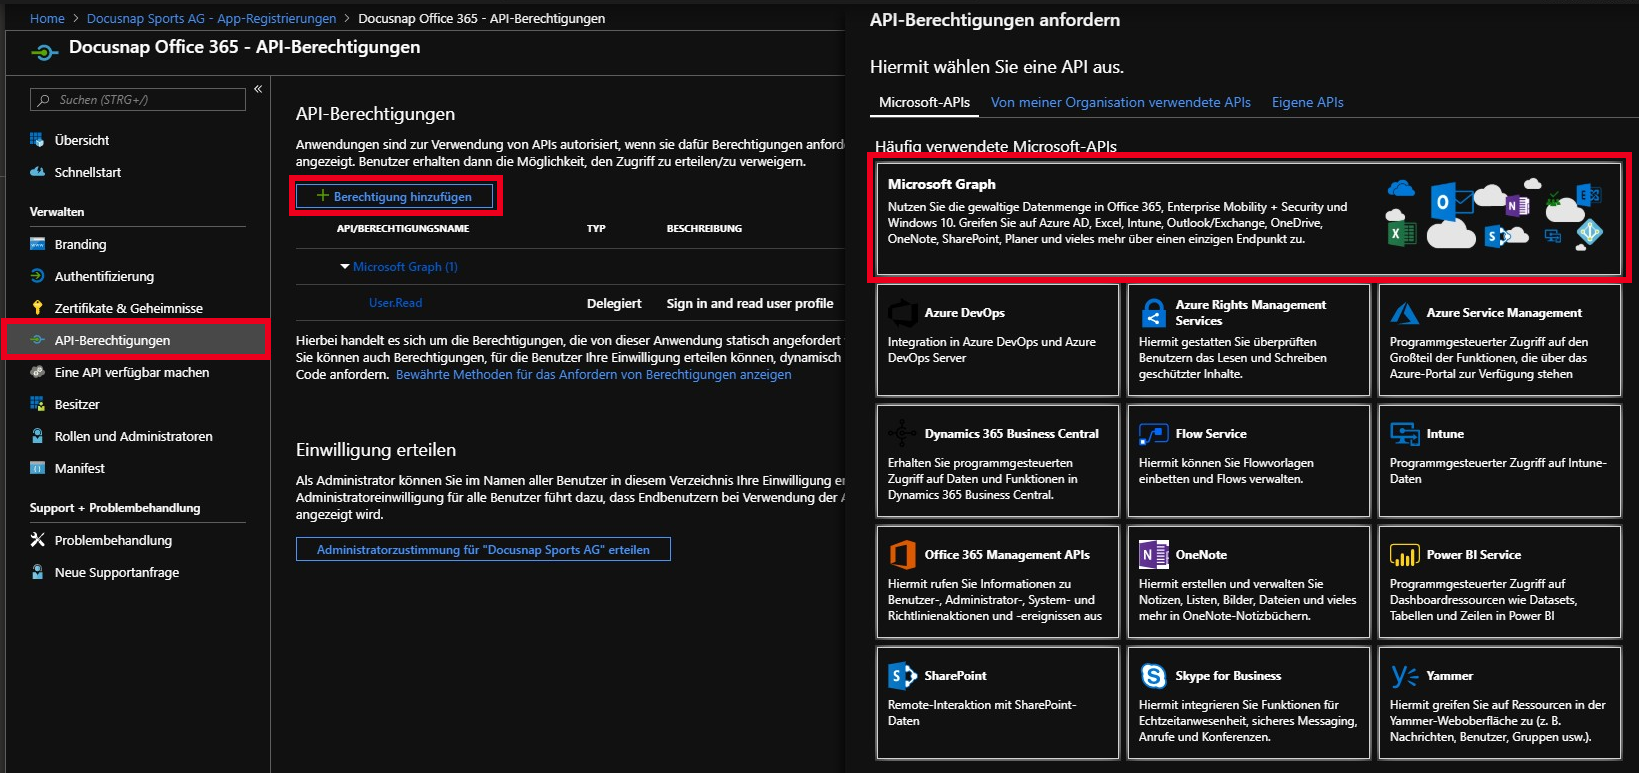Click the Docusnap app icon in page title
The width and height of the screenshot is (1639, 773).
[44, 52]
